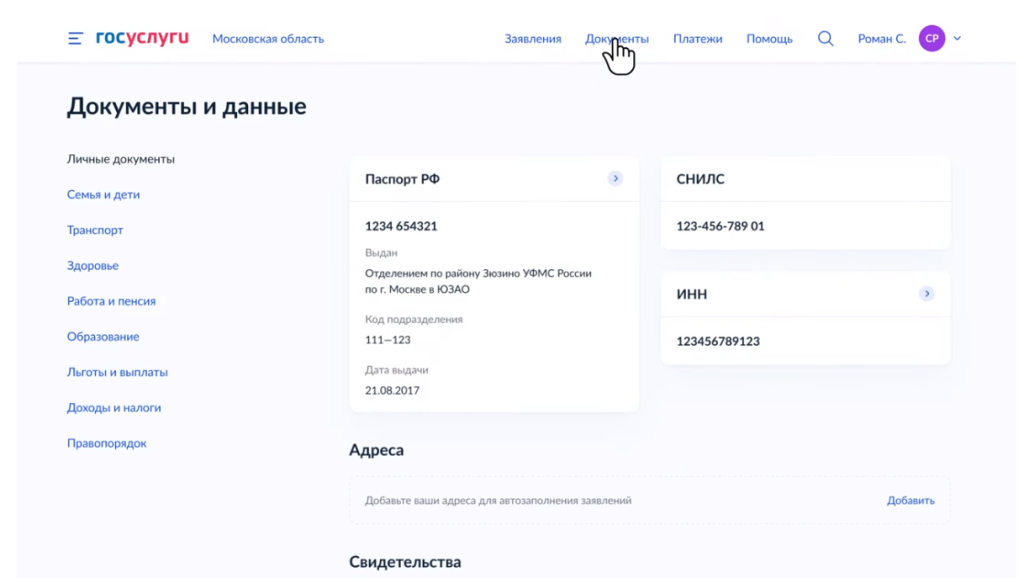Viewport: 1024px width, 578px height.
Task: Open Правопорядок section
Action: (106, 443)
